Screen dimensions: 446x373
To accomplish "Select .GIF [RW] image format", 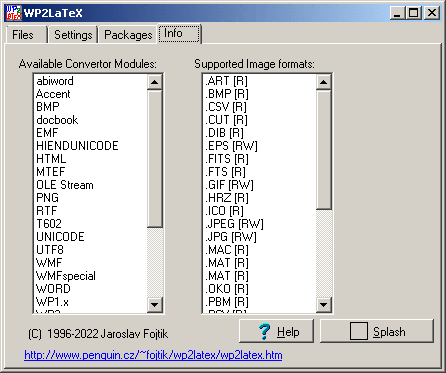I will [259, 185].
